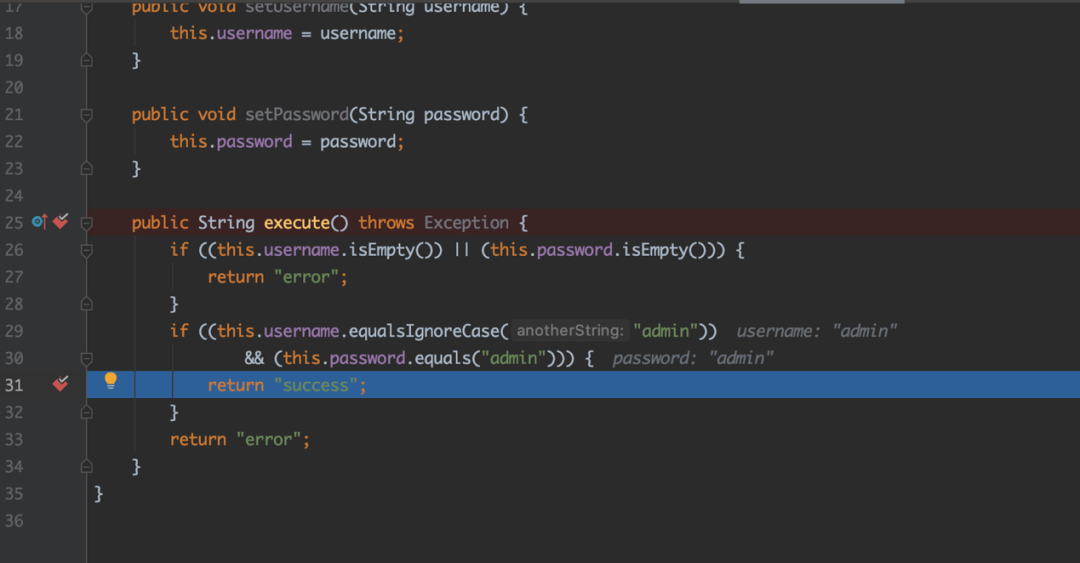1080x563 pixels.
Task: Click the String return type on line 25
Action: click(x=226, y=223)
